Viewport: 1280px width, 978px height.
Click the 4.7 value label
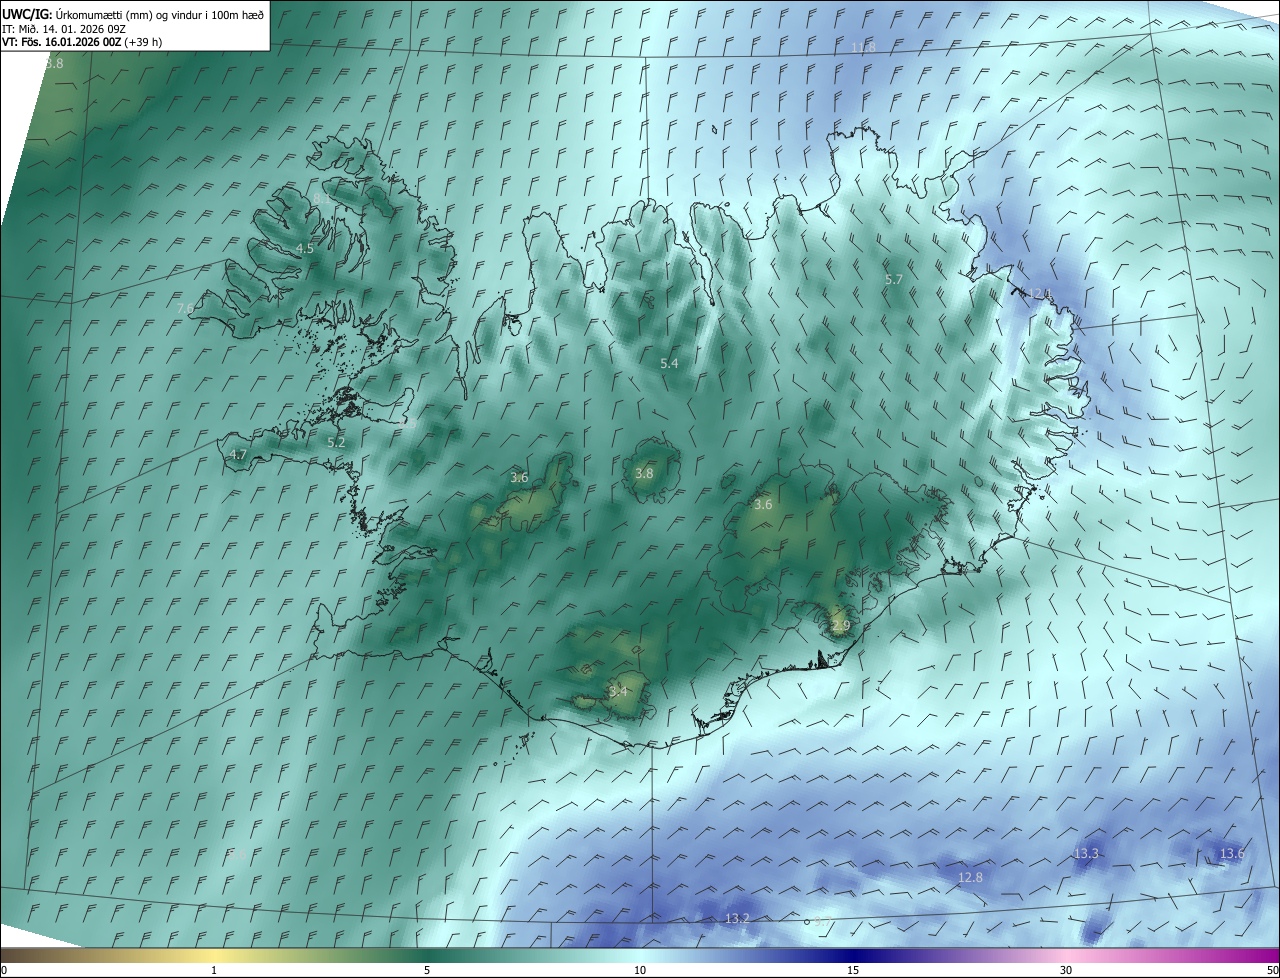tap(238, 454)
